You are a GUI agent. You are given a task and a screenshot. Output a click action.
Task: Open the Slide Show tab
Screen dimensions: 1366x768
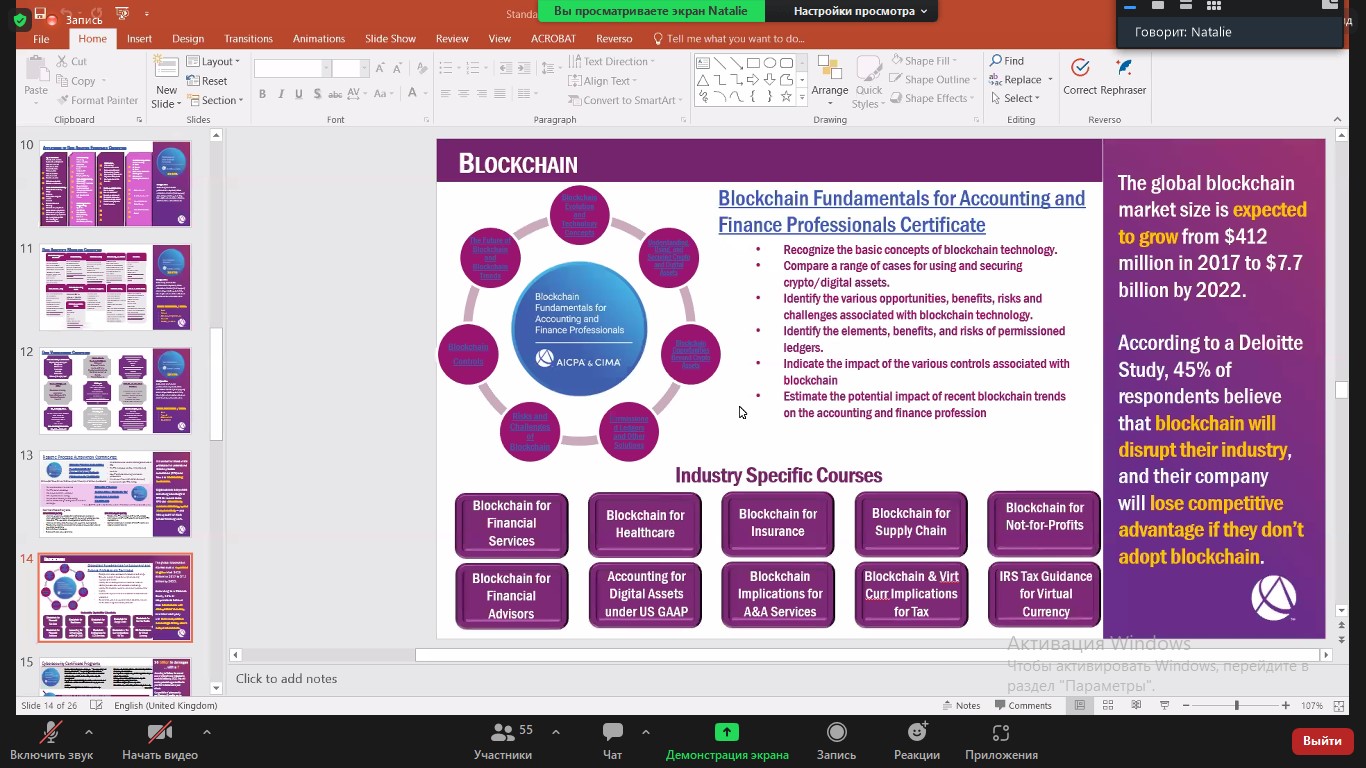click(x=390, y=39)
